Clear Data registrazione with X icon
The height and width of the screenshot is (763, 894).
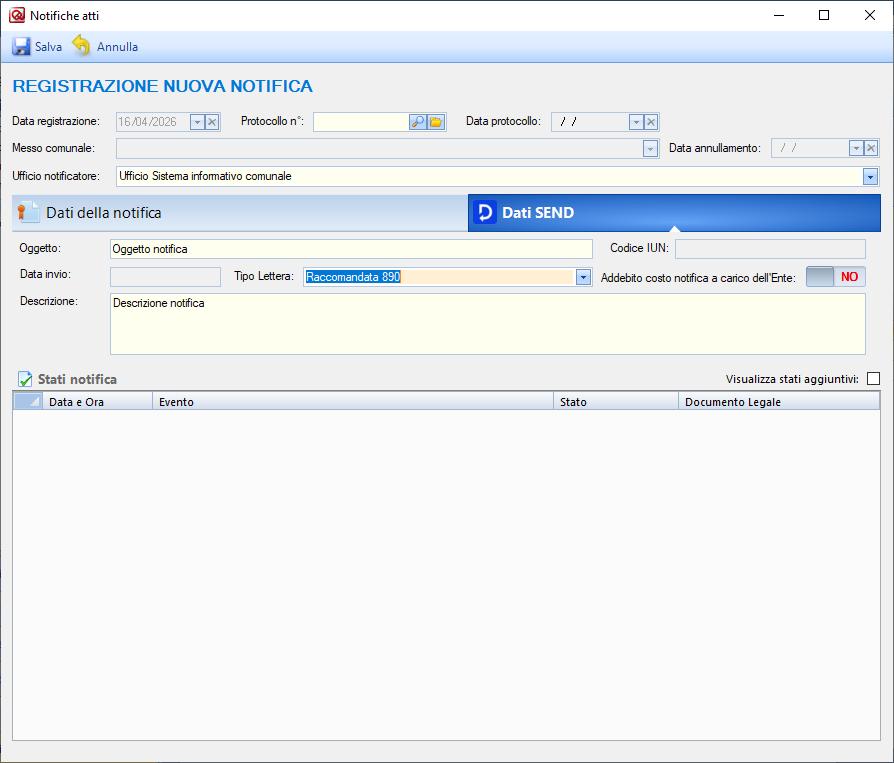click(x=212, y=122)
